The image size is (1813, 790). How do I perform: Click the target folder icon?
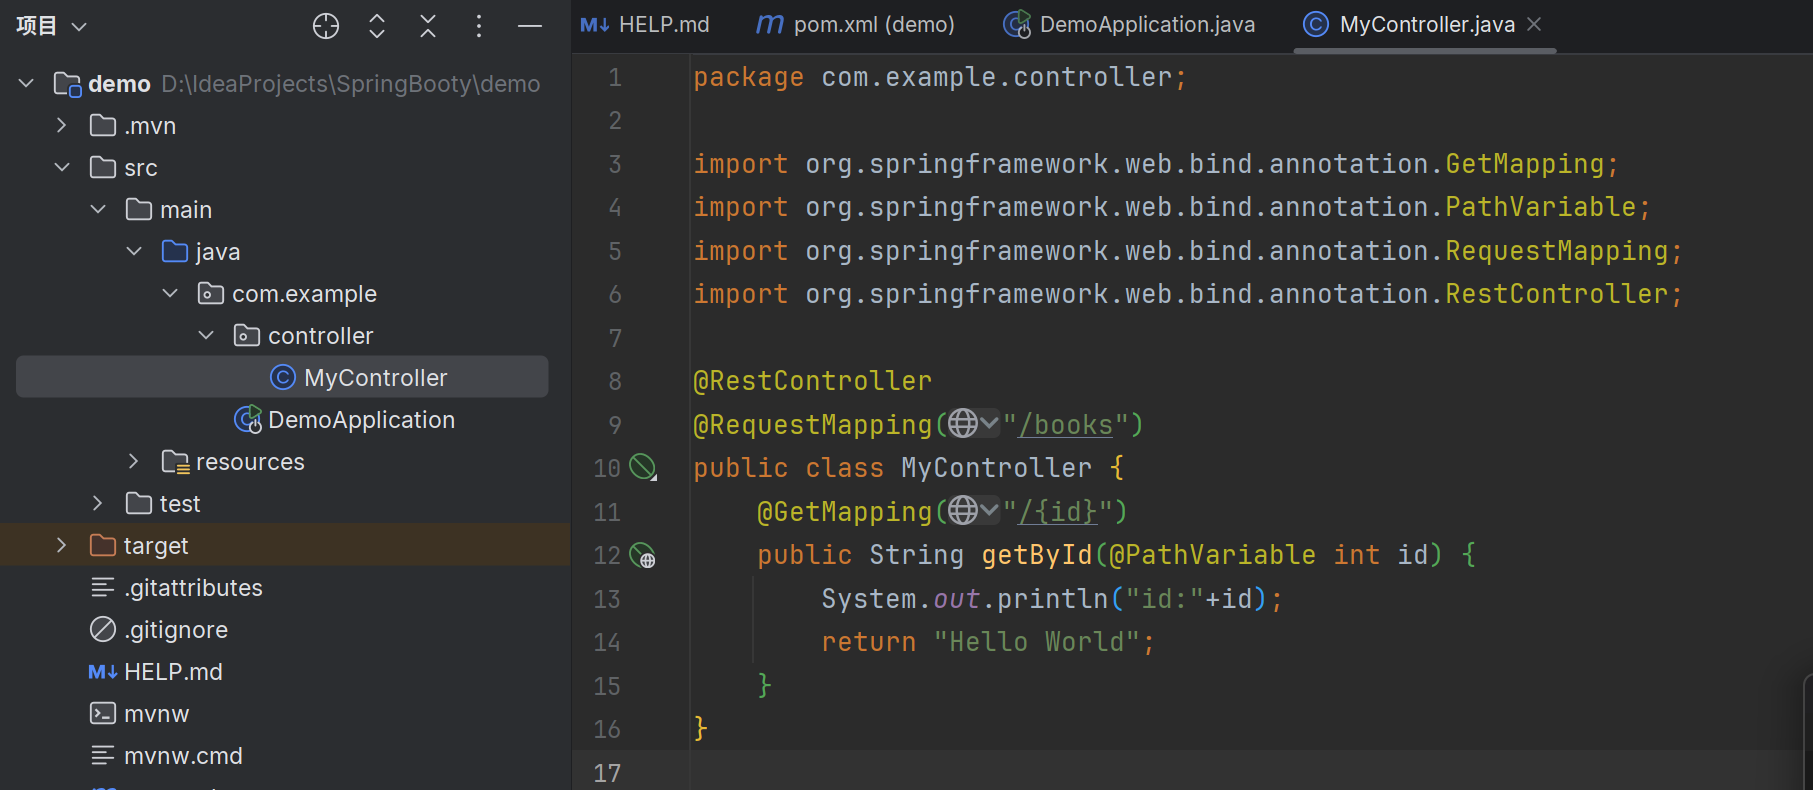click(x=103, y=545)
